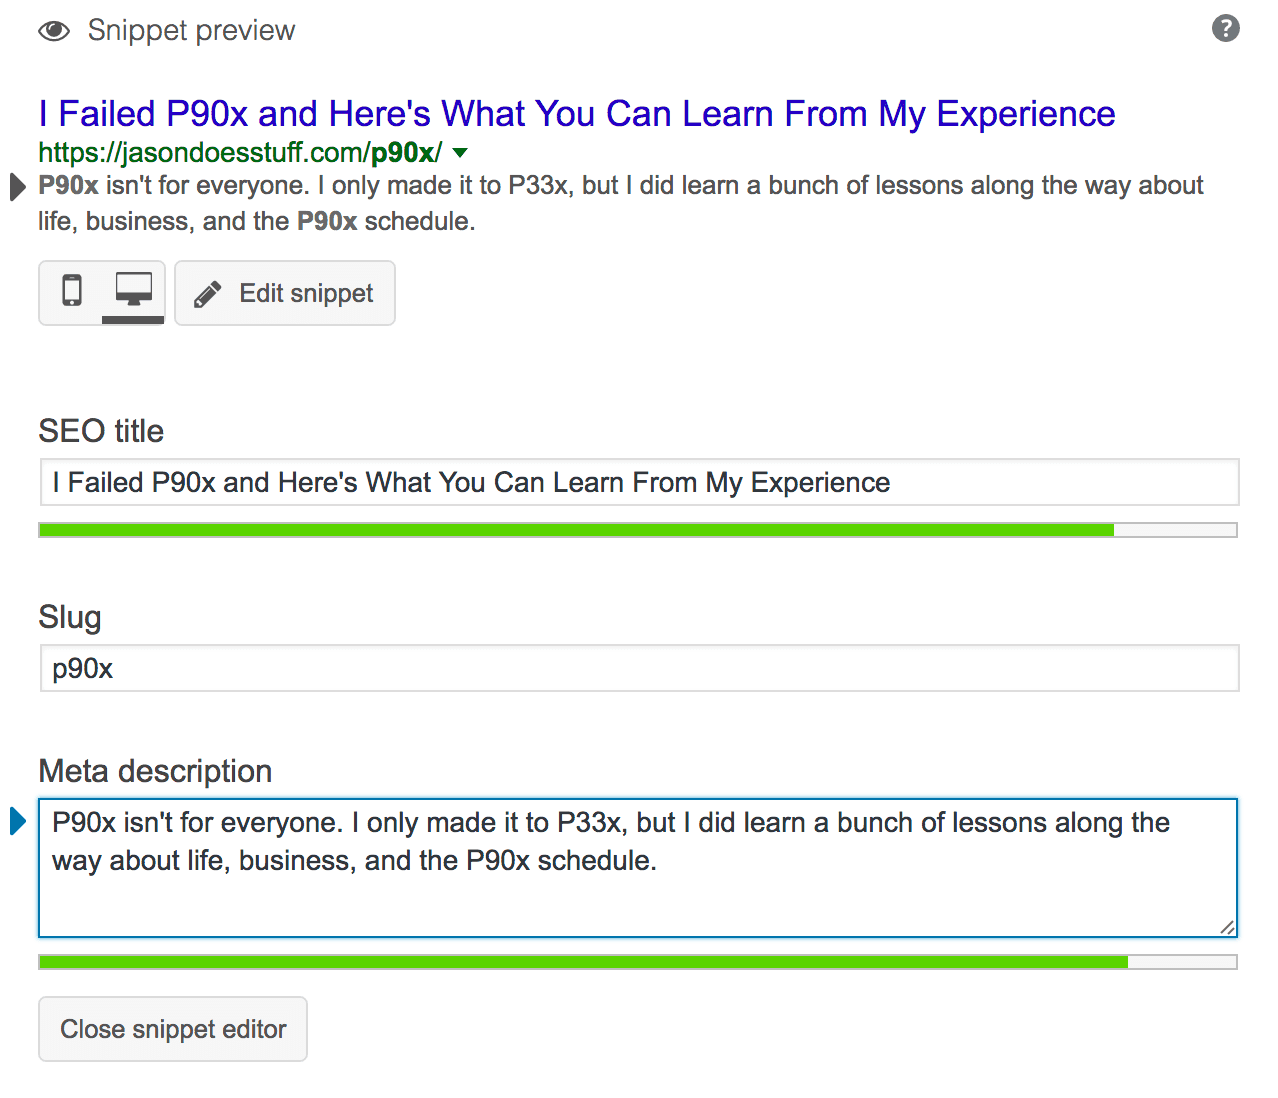This screenshot has height=1098, width=1278.
Task: Click the Edit snippet button
Action: tap(284, 292)
